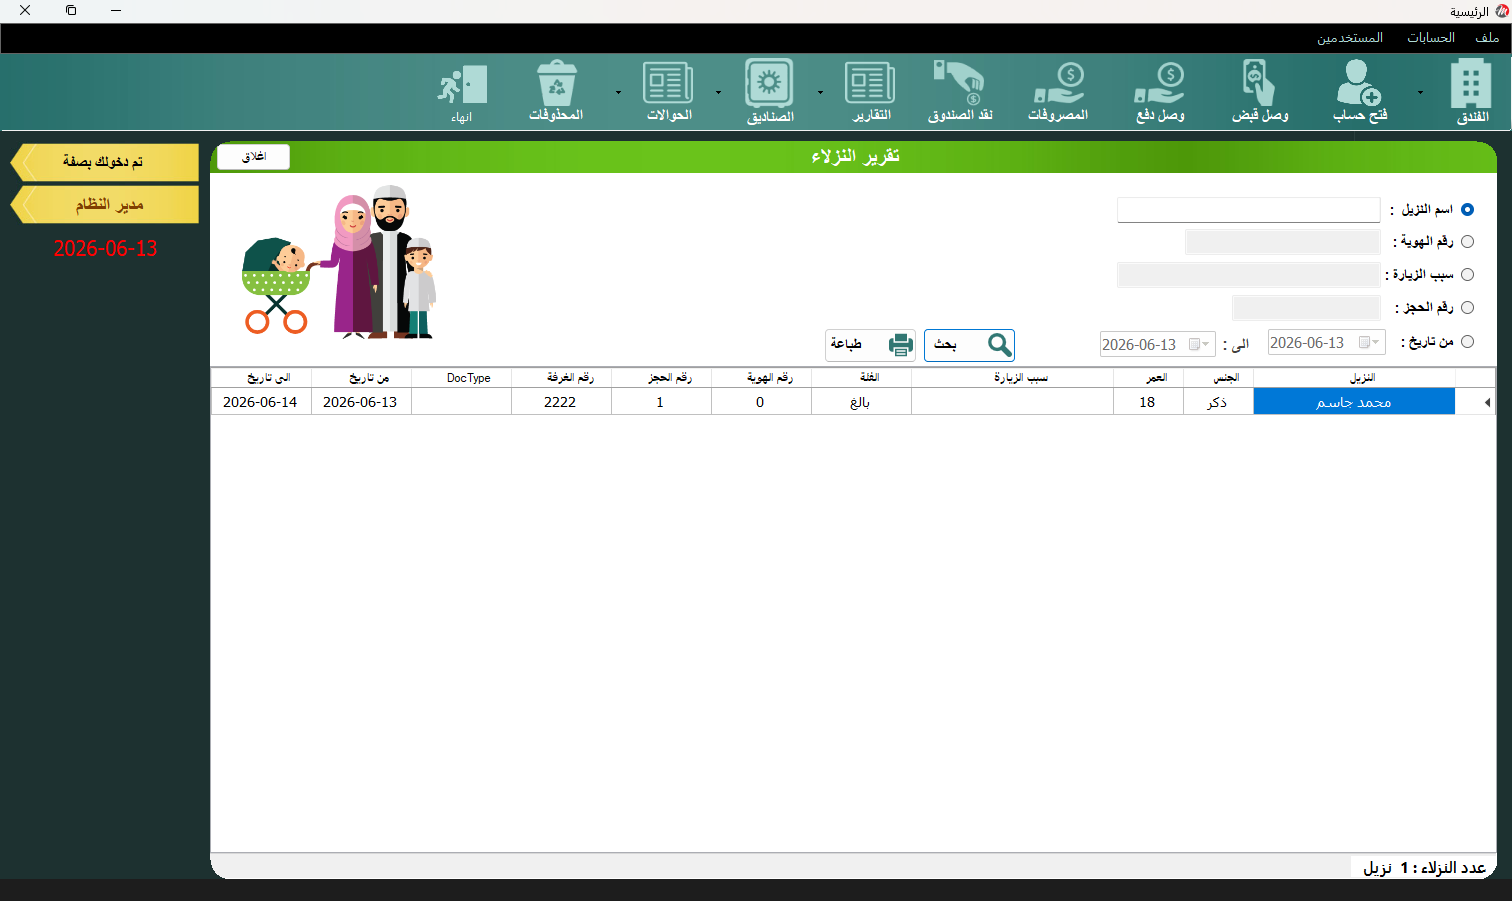The height and width of the screenshot is (901, 1512).
Task: Click the DocType column header
Action: click(461, 378)
